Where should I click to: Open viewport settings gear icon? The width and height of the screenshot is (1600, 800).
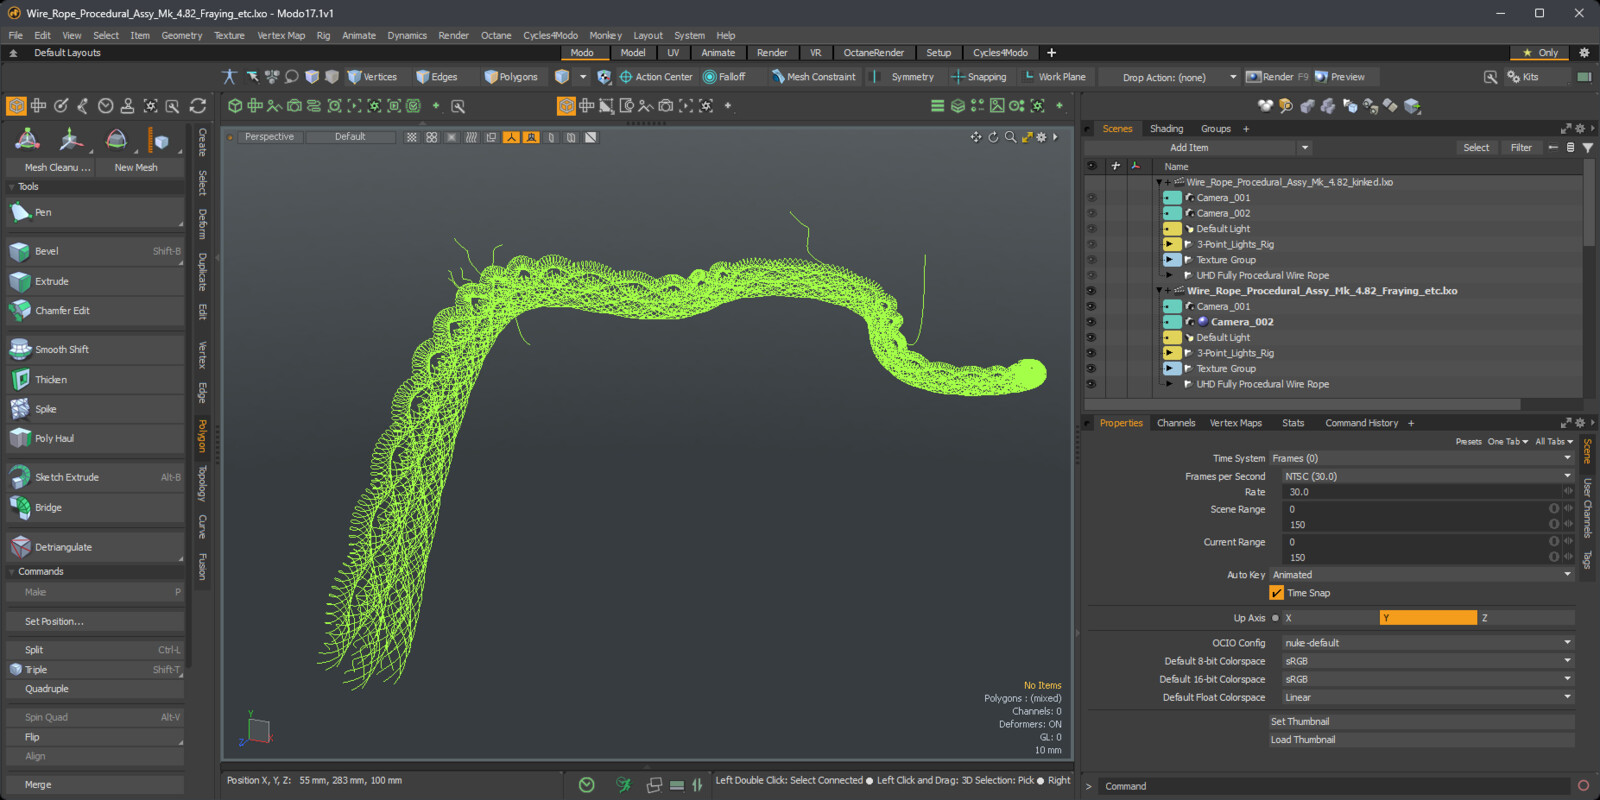click(1041, 137)
